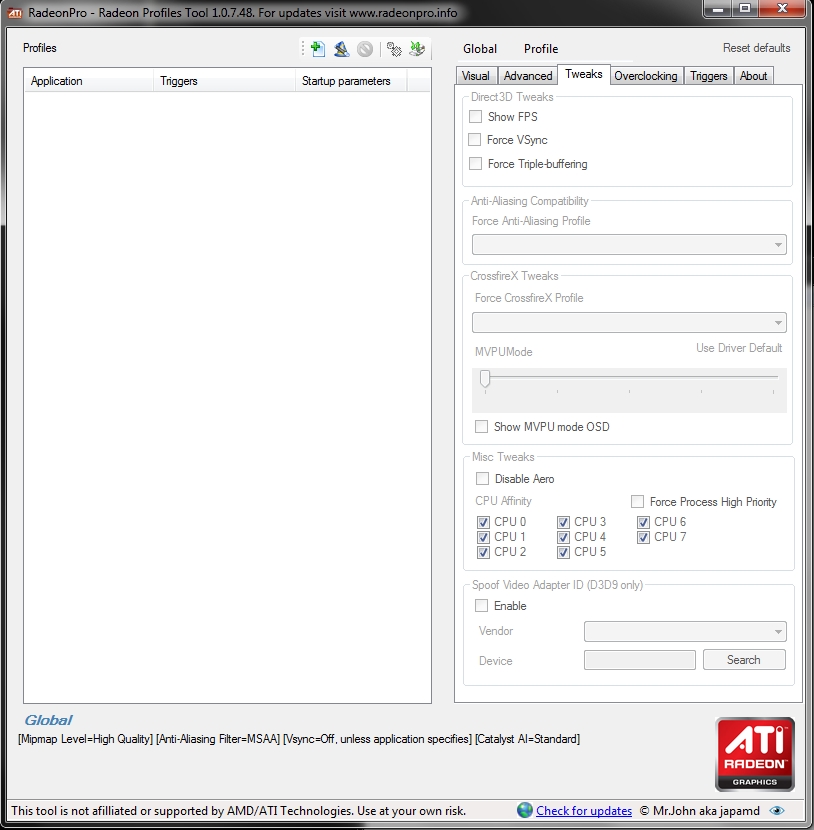Select the Tweaks tab
Viewport: 814px width, 830px height.
583,74
